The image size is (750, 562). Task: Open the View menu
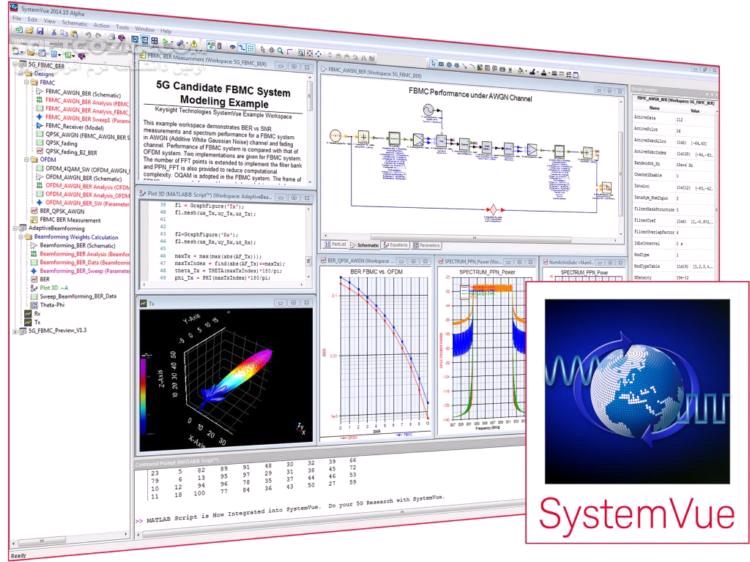point(49,21)
